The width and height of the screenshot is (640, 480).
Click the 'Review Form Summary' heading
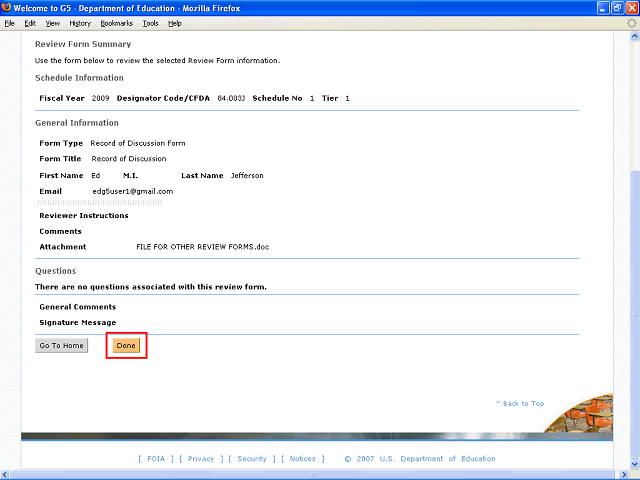83,44
